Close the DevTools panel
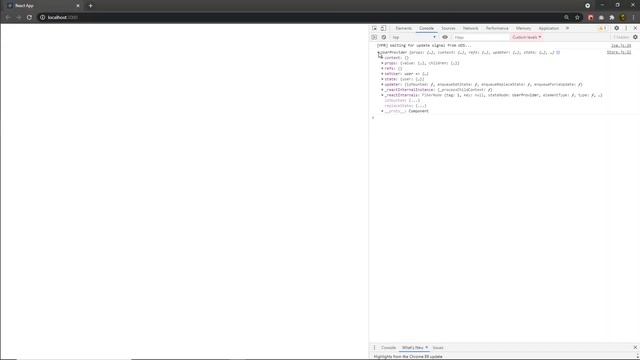Viewport: 640px width, 360px height. tap(635, 28)
